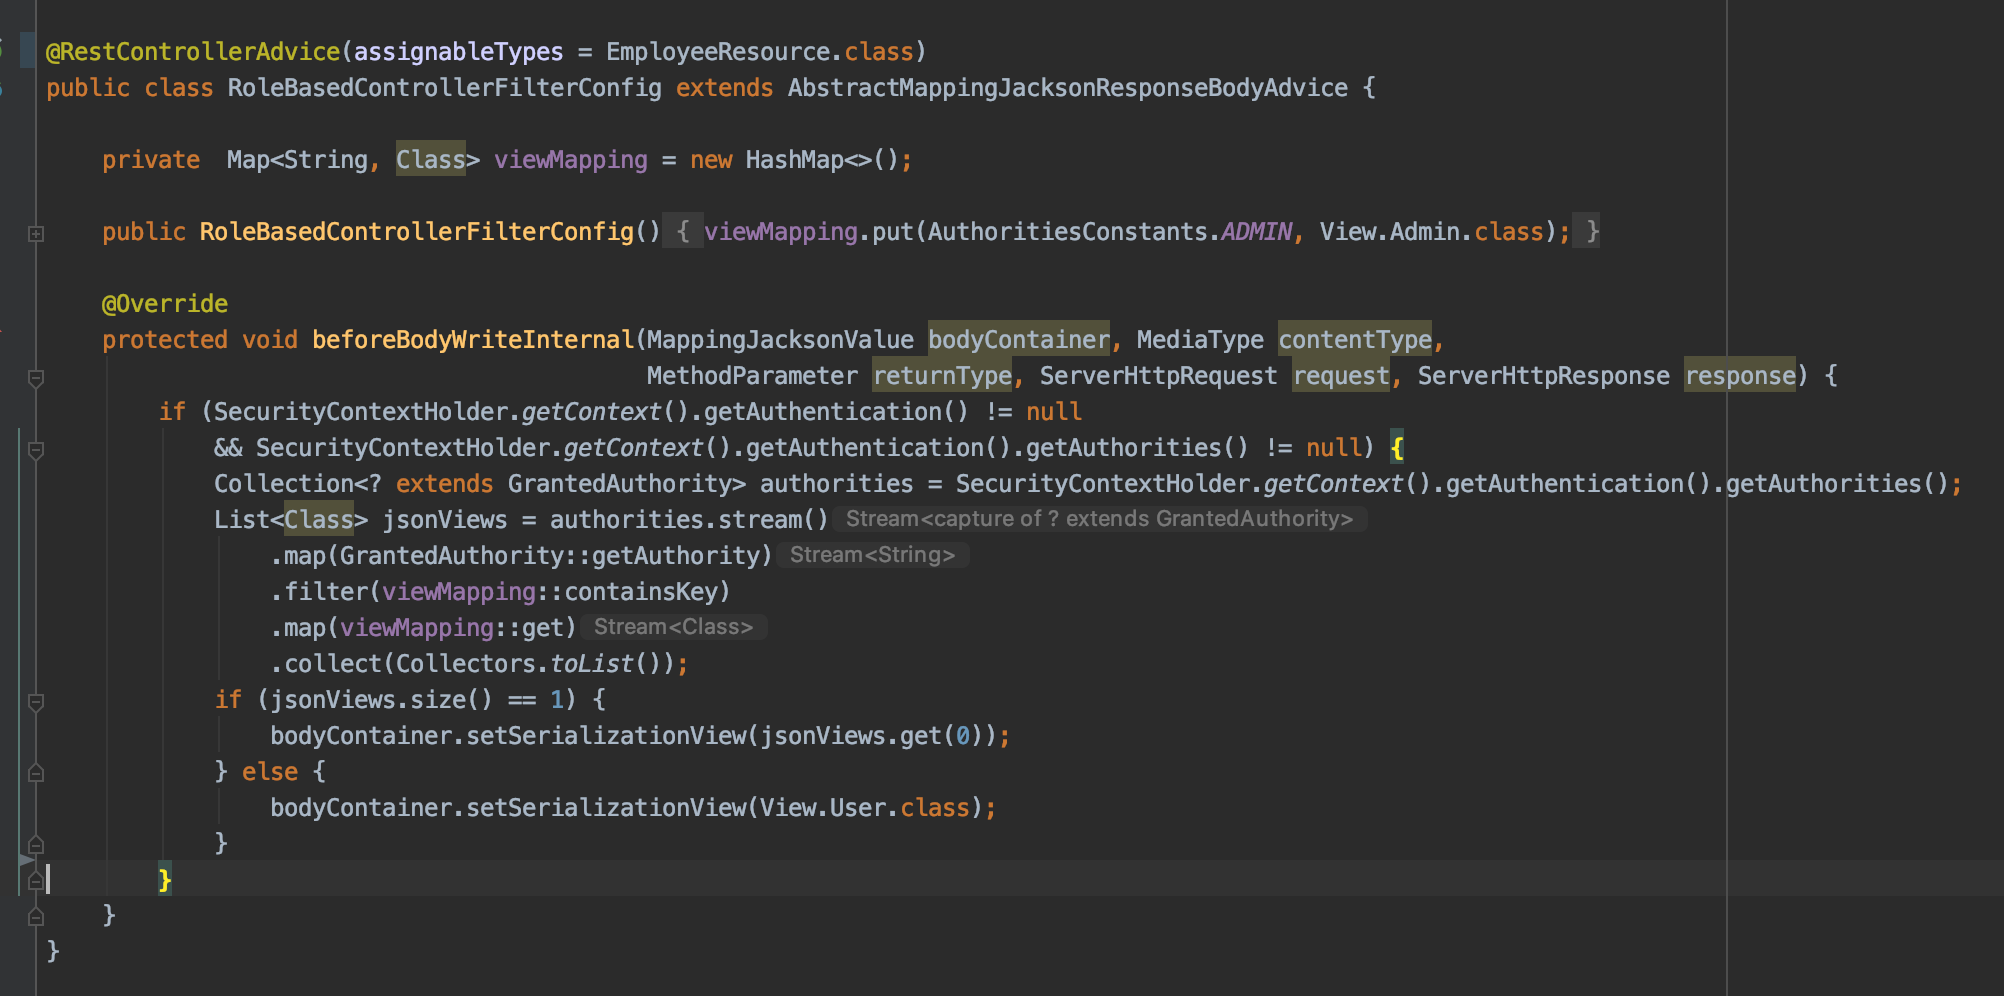
Task: Click the folded opening brace placeholder of constructor
Action: tap(682, 232)
